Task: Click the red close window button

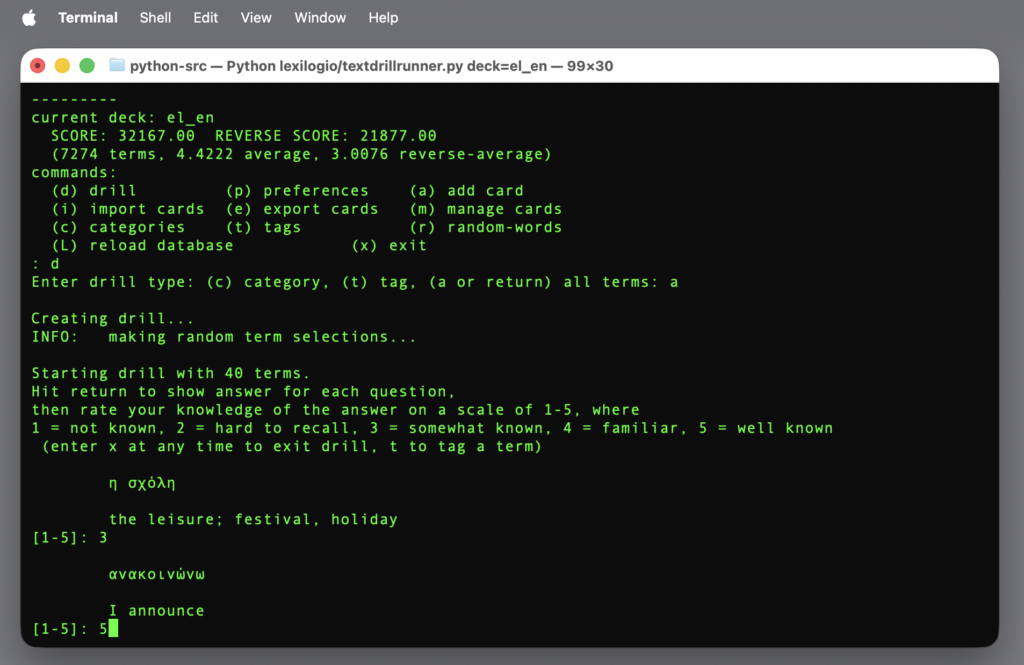Action: [x=38, y=65]
